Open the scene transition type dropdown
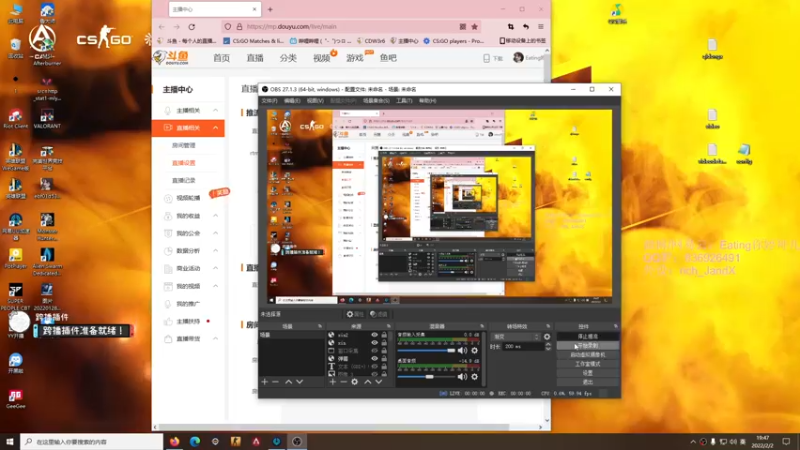The image size is (800, 450). click(x=516, y=337)
